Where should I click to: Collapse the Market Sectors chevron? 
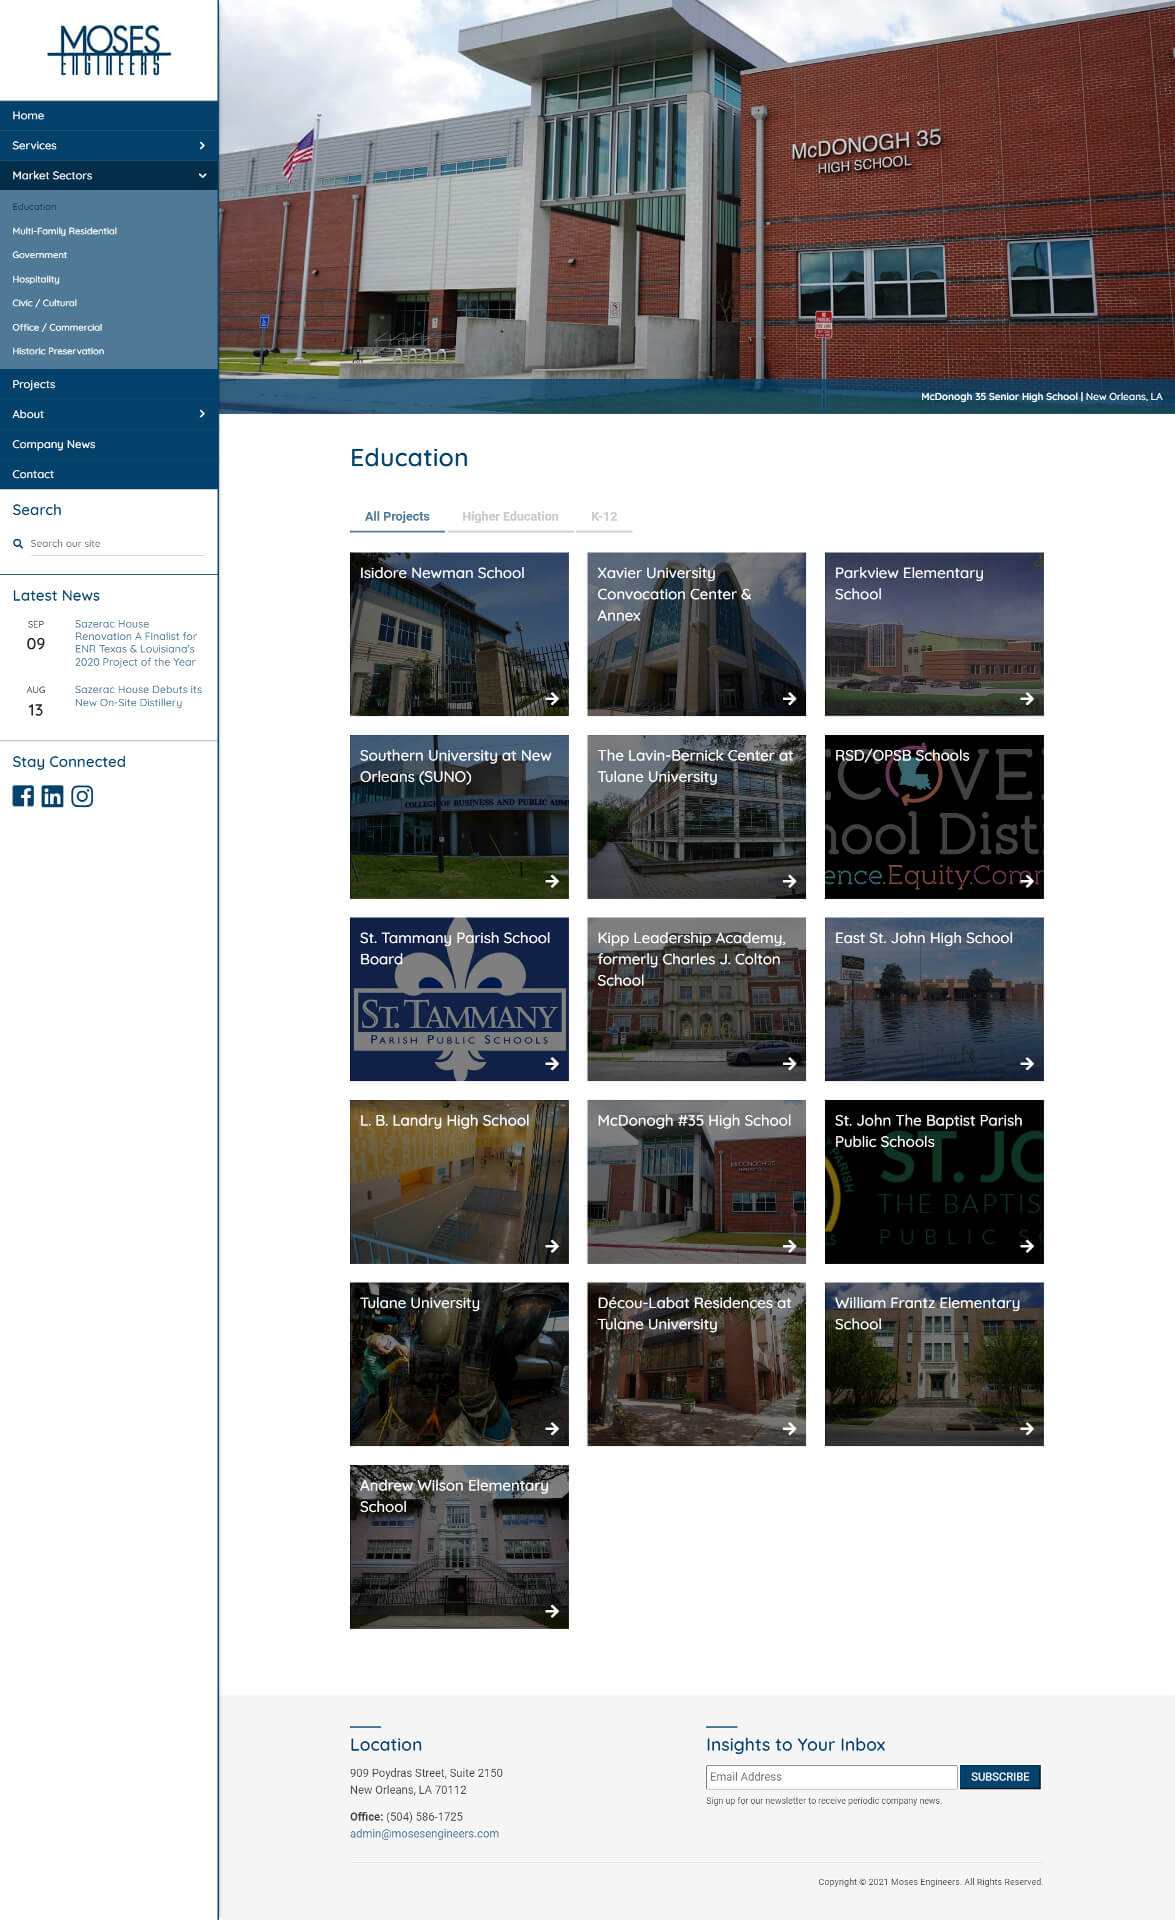click(x=202, y=176)
